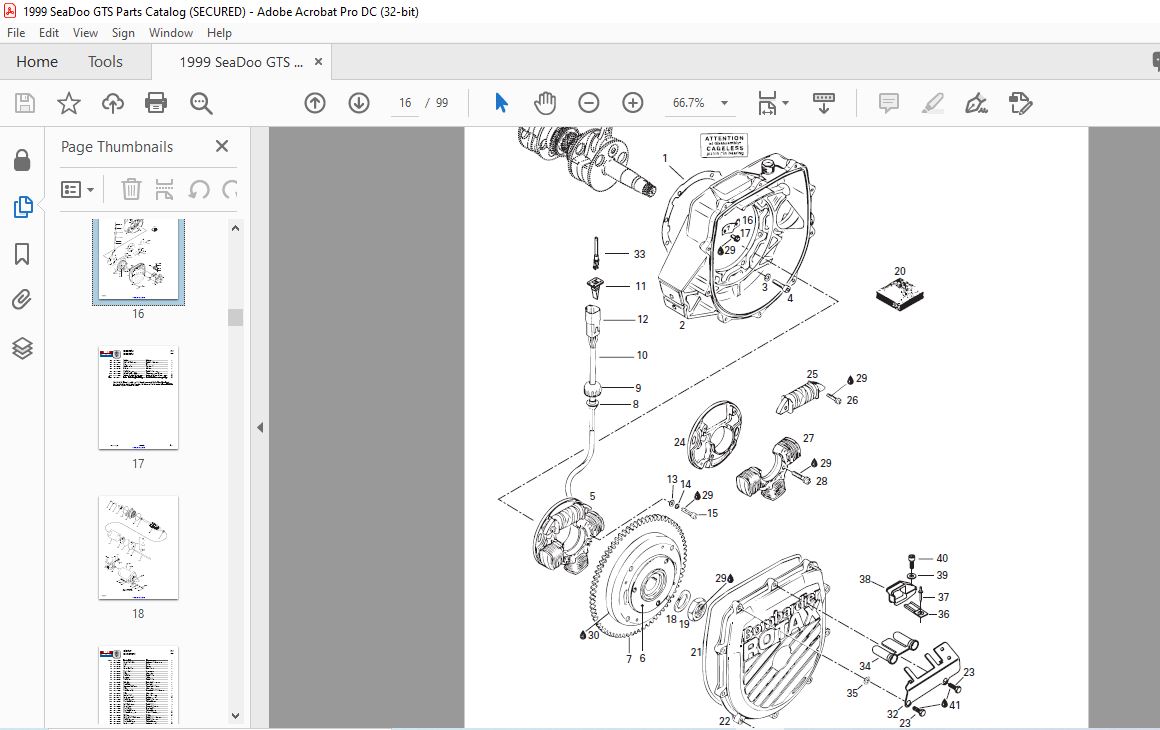Viewport: 1160px width, 730px height.
Task: Go to next page arrow
Action: 359,103
